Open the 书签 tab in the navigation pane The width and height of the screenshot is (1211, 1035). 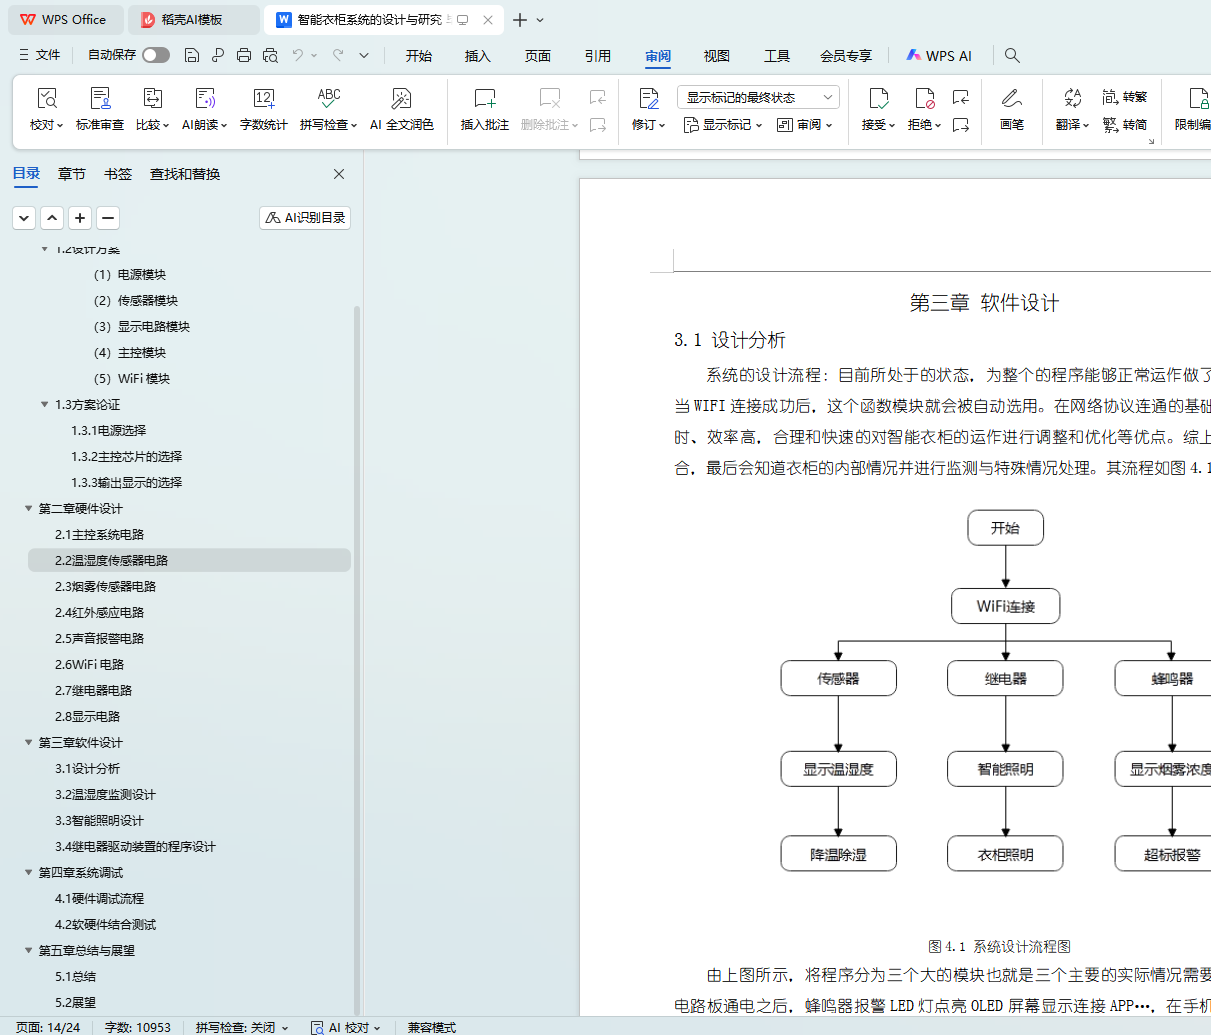(x=118, y=174)
